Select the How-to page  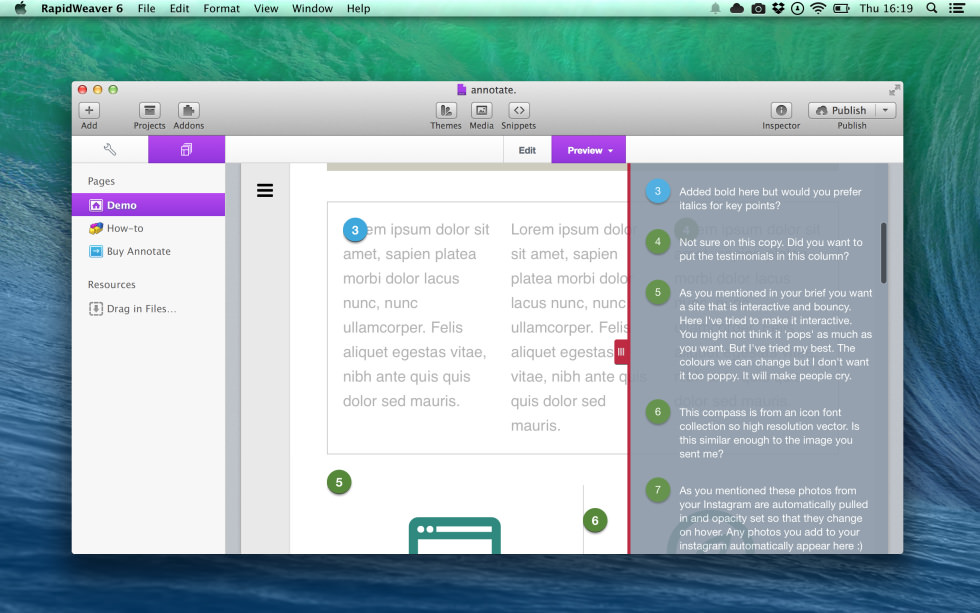pyautogui.click(x=148, y=228)
